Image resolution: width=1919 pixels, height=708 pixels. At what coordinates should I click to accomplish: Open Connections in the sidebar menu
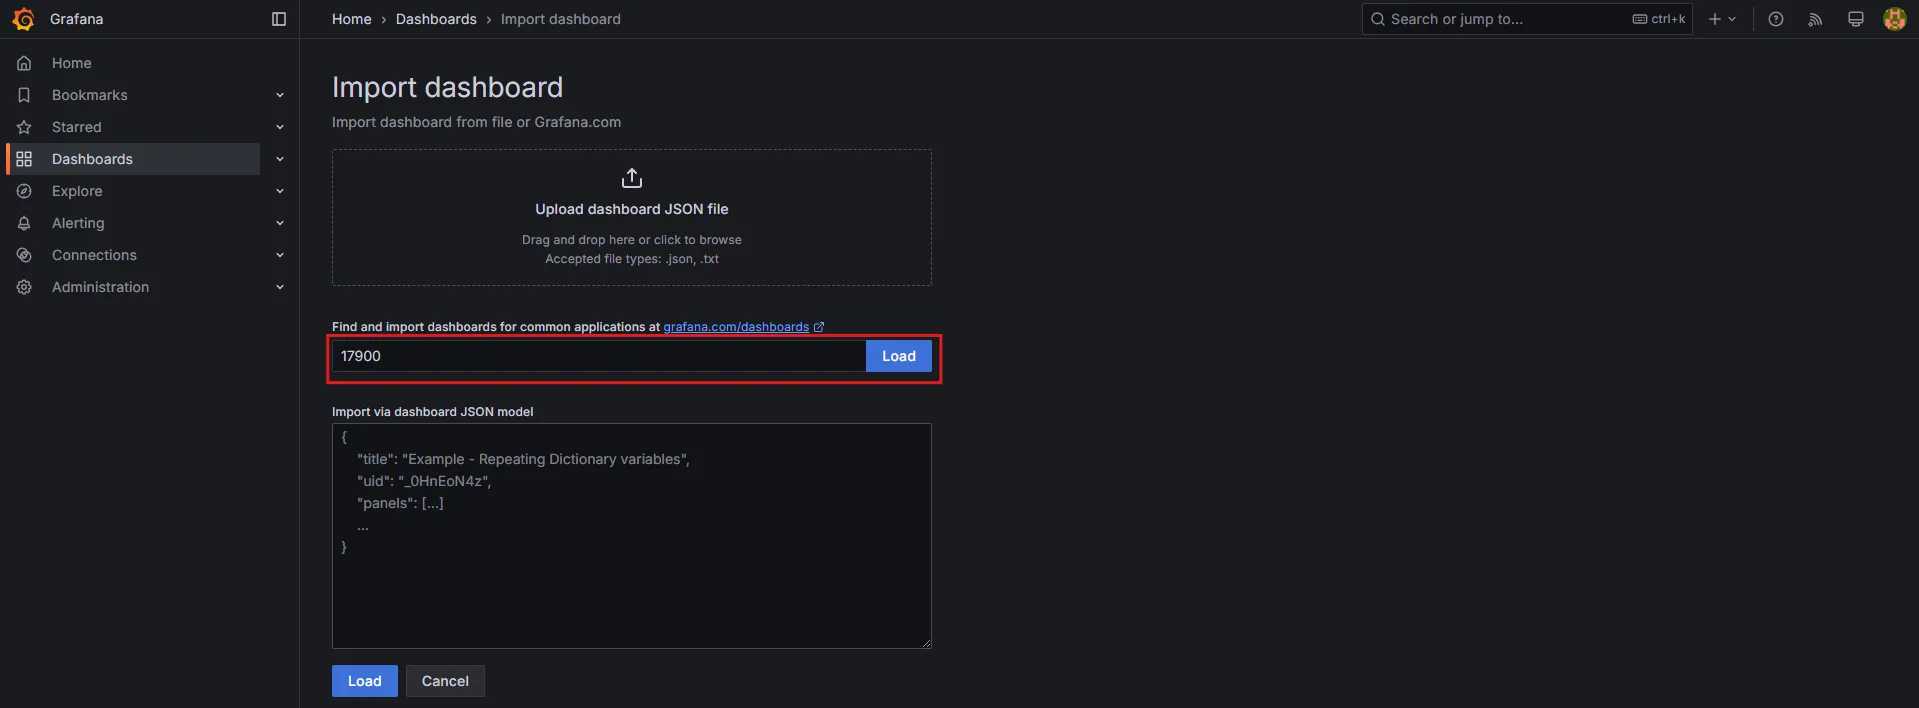(x=94, y=255)
